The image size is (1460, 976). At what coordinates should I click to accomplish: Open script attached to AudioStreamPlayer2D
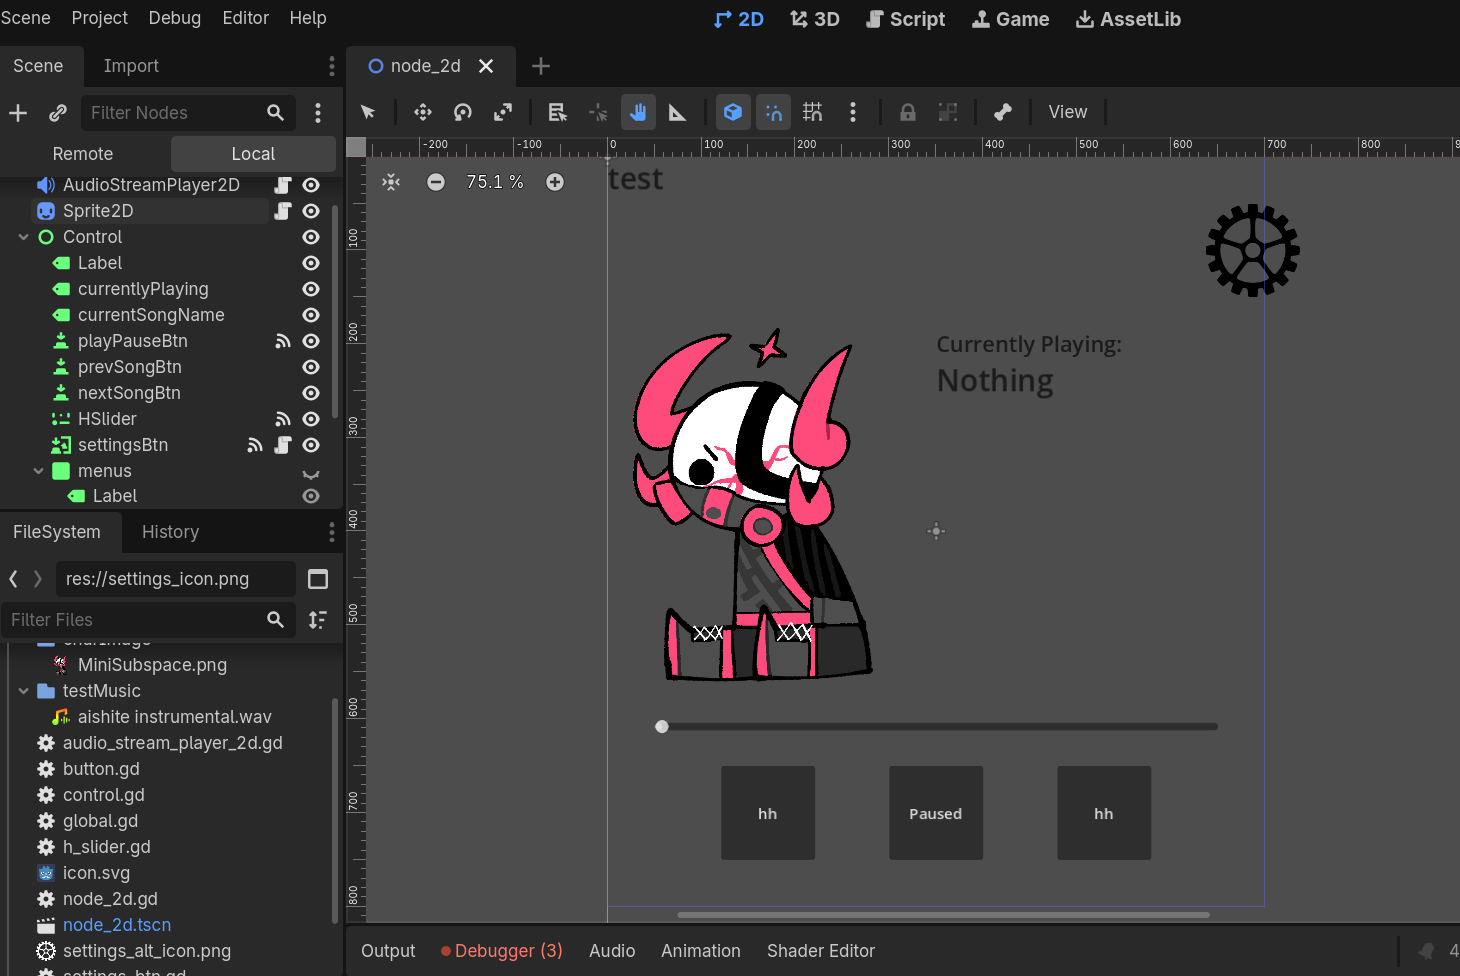283,185
